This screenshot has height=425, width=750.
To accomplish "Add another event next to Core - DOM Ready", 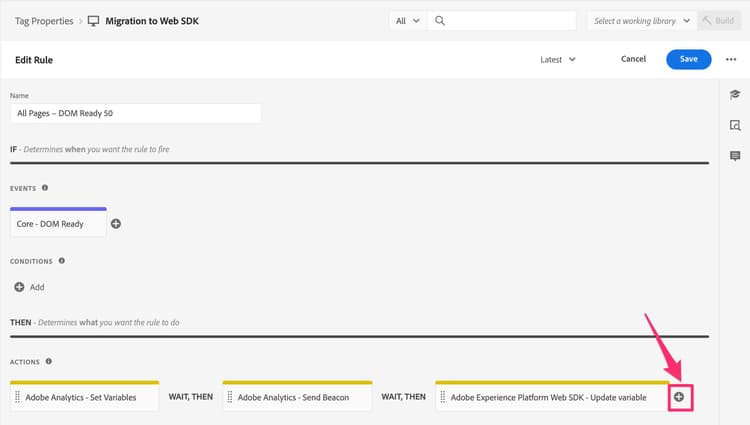I will 116,224.
